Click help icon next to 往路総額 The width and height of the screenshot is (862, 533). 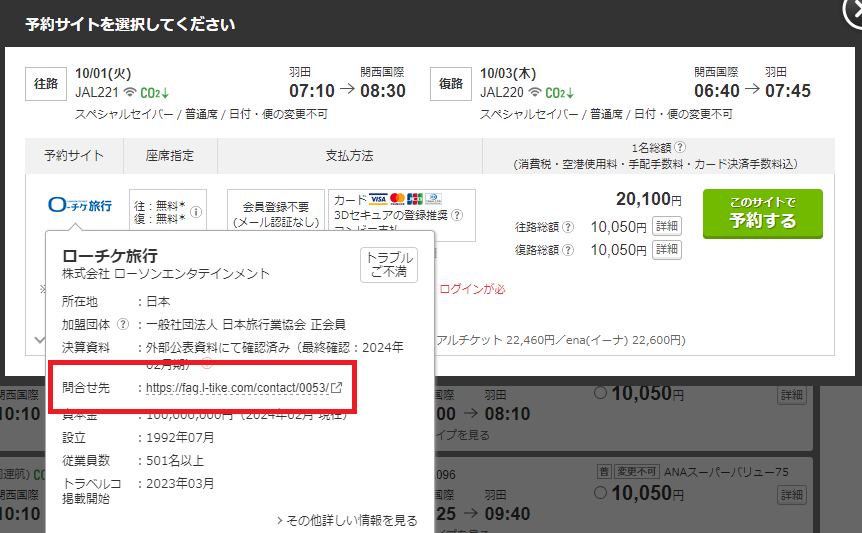point(568,227)
